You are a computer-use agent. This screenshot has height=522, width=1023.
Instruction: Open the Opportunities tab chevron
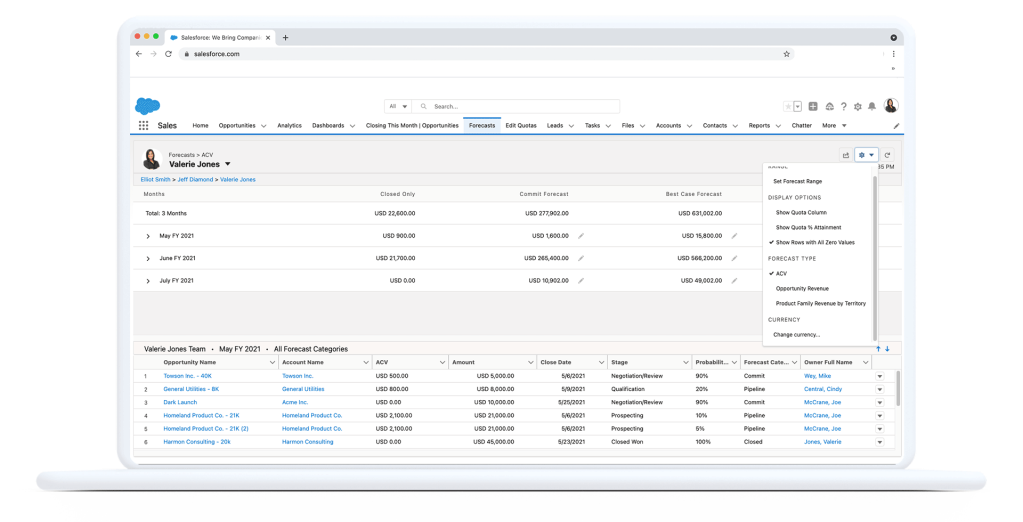coord(264,126)
